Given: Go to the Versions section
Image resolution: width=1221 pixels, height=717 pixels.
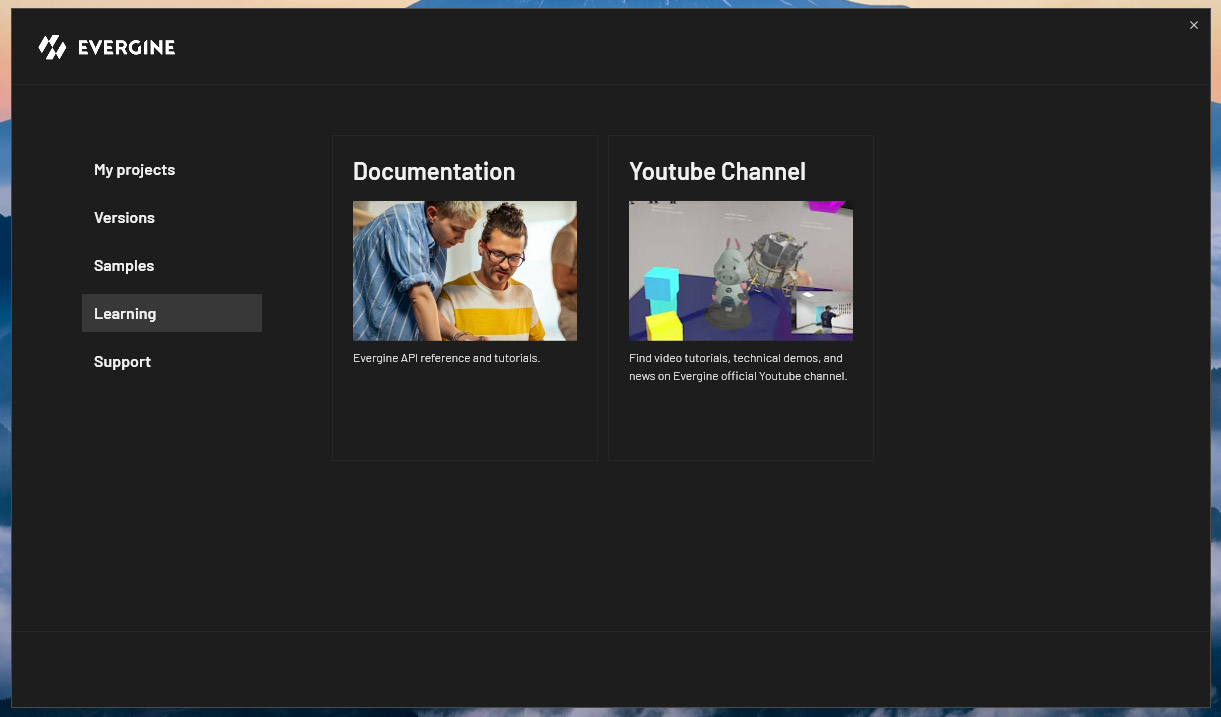Looking at the screenshot, I should (x=124, y=218).
